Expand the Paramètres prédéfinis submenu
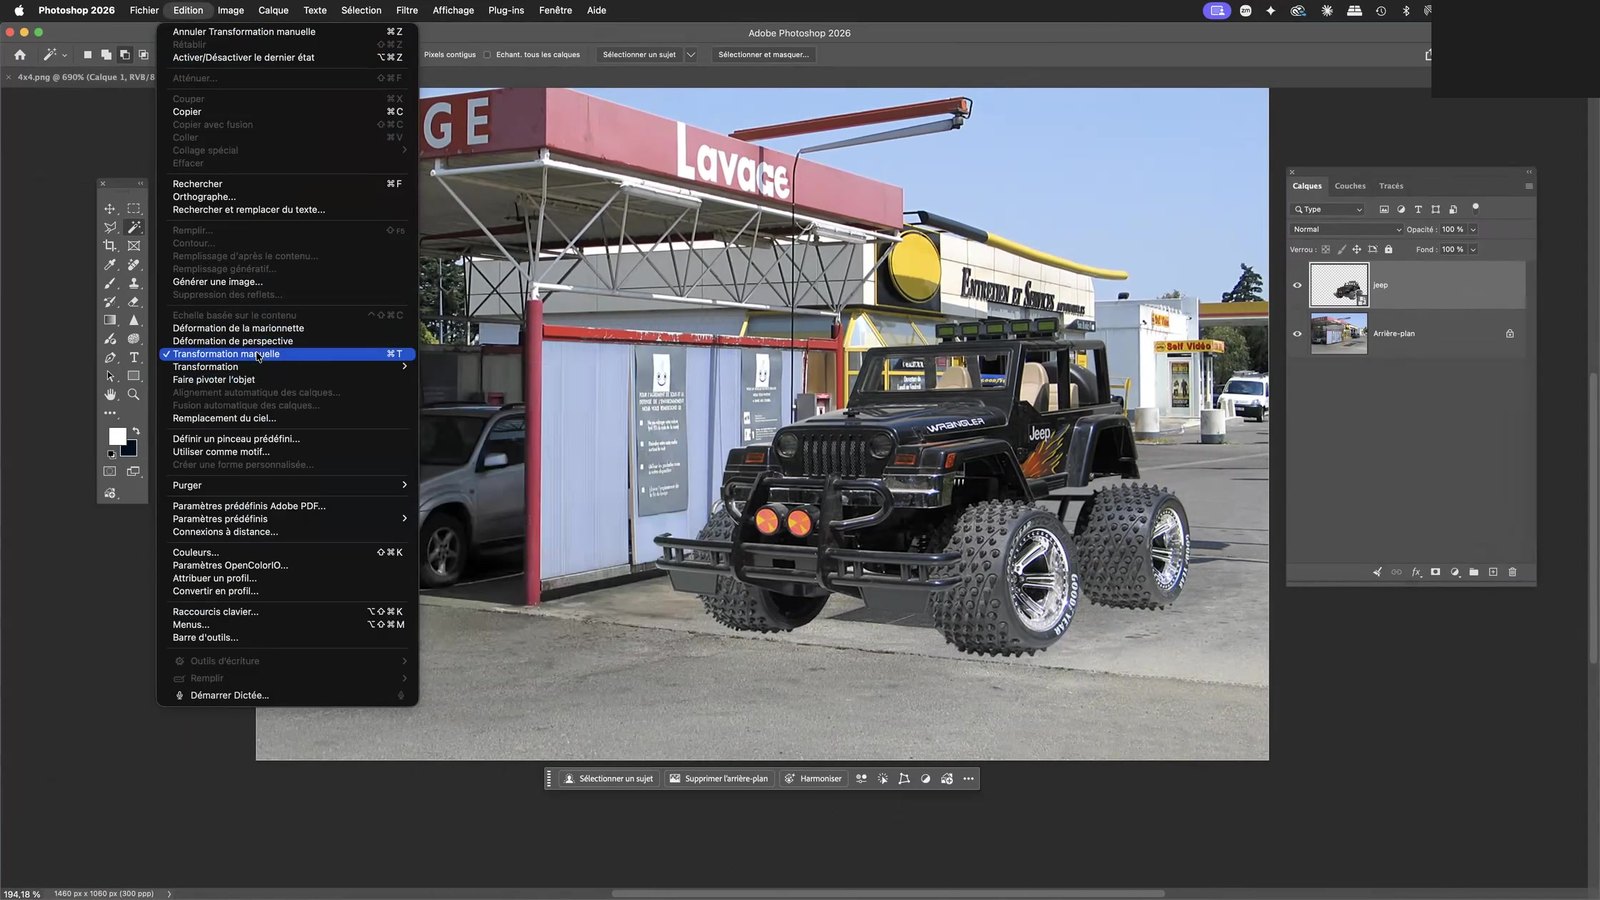Image resolution: width=1600 pixels, height=900 pixels. 288,519
